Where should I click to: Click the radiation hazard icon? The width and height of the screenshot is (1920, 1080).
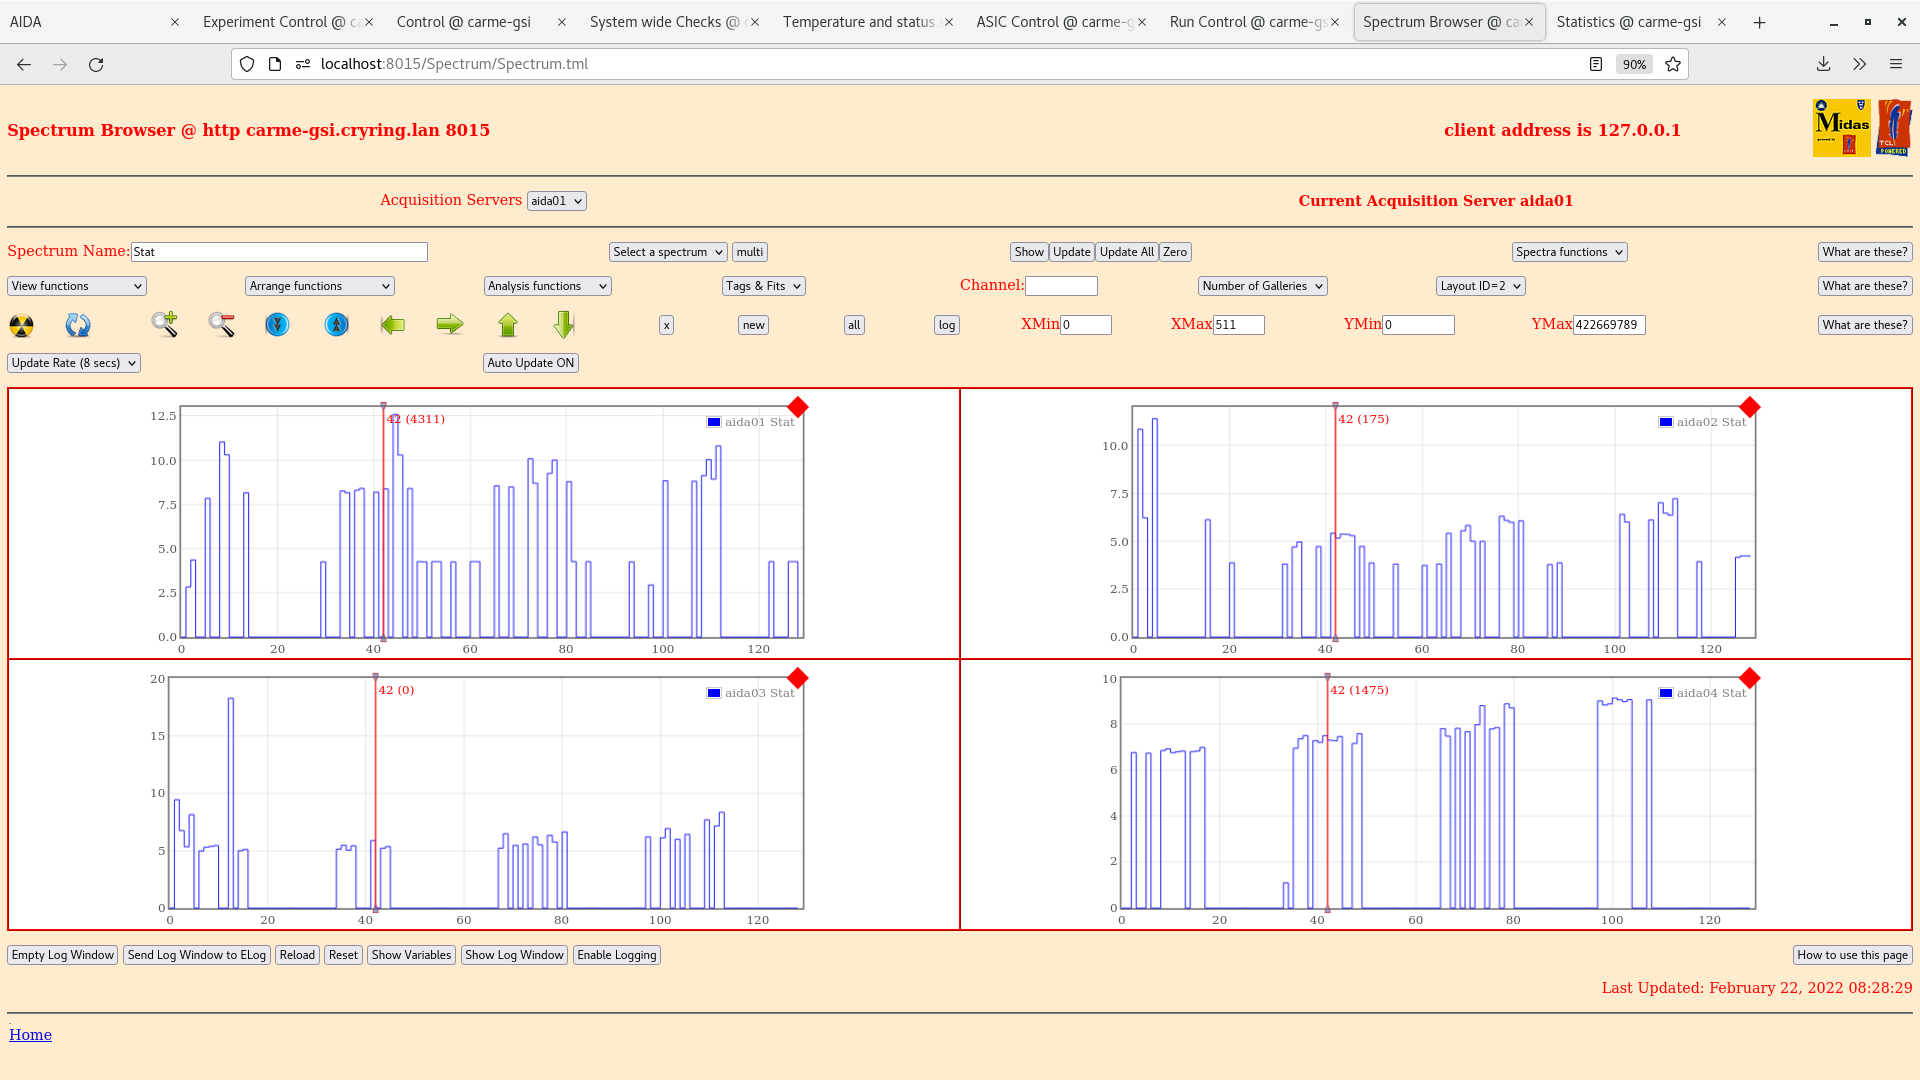(x=21, y=325)
